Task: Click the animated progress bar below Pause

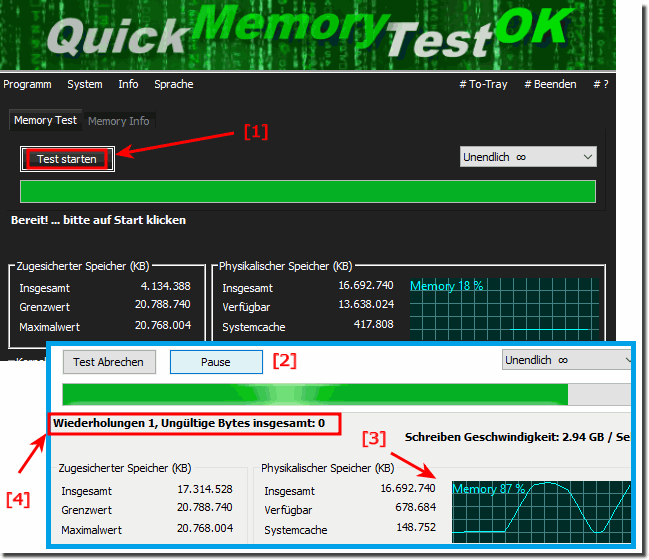Action: coord(346,394)
